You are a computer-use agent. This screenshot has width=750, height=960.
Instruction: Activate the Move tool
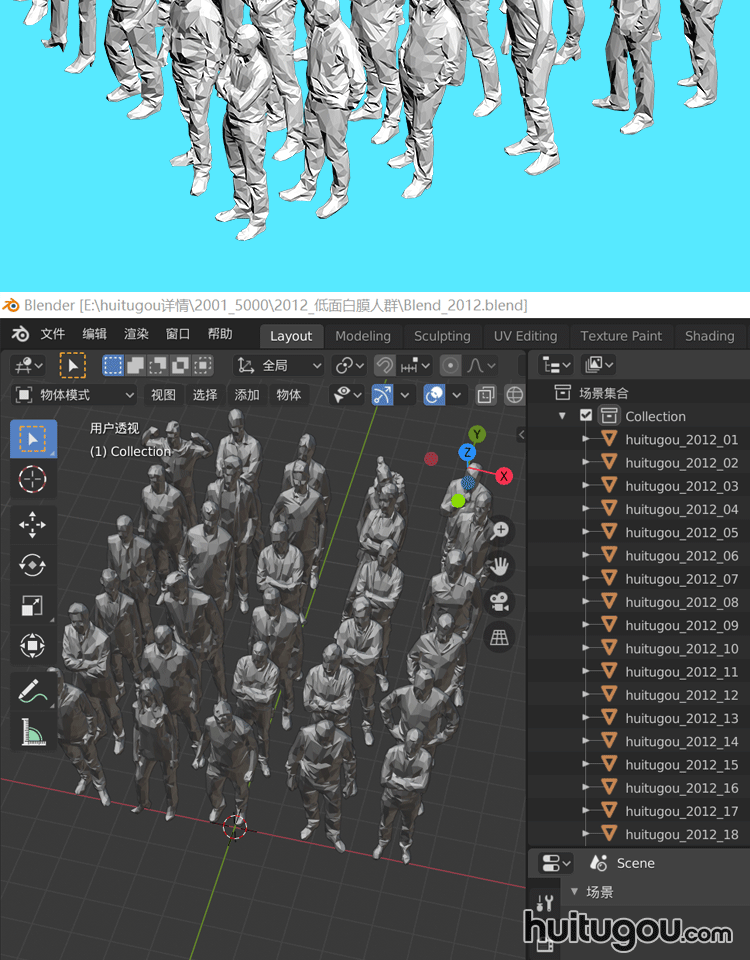coord(33,523)
